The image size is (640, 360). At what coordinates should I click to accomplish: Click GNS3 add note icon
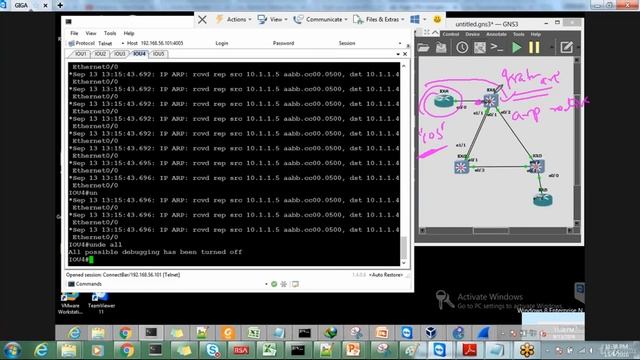pyautogui.click(x=567, y=48)
